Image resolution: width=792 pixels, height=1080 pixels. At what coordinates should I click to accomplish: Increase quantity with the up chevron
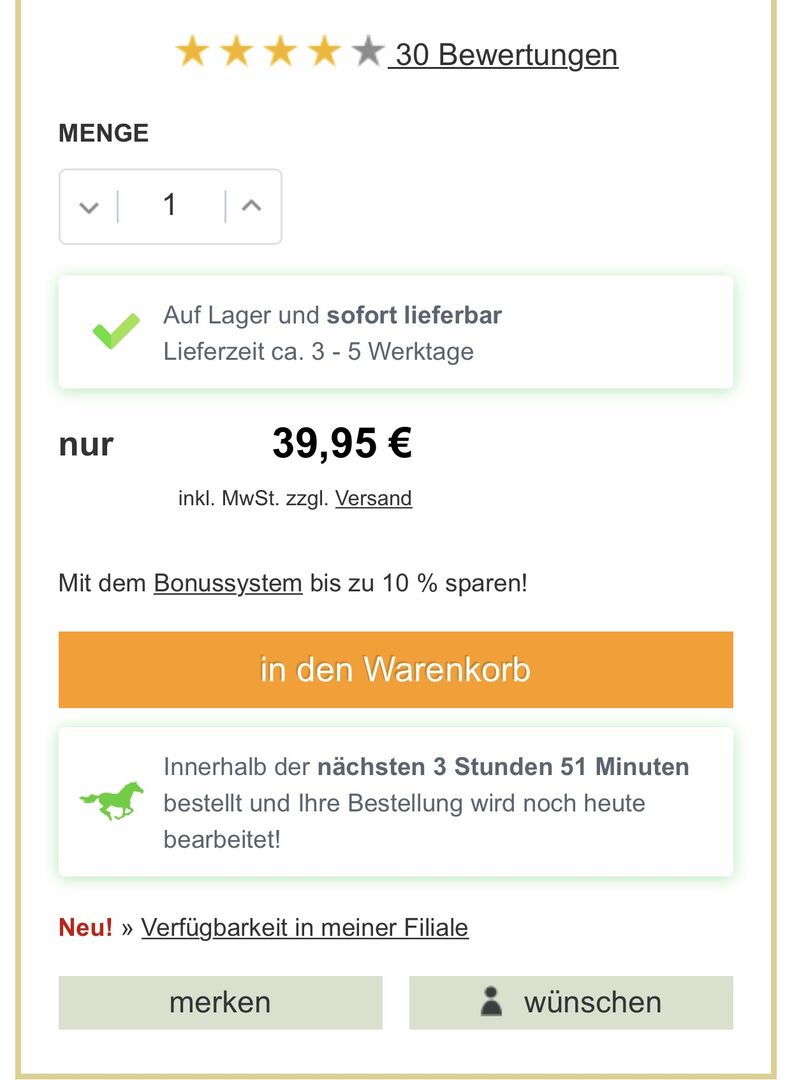click(252, 206)
